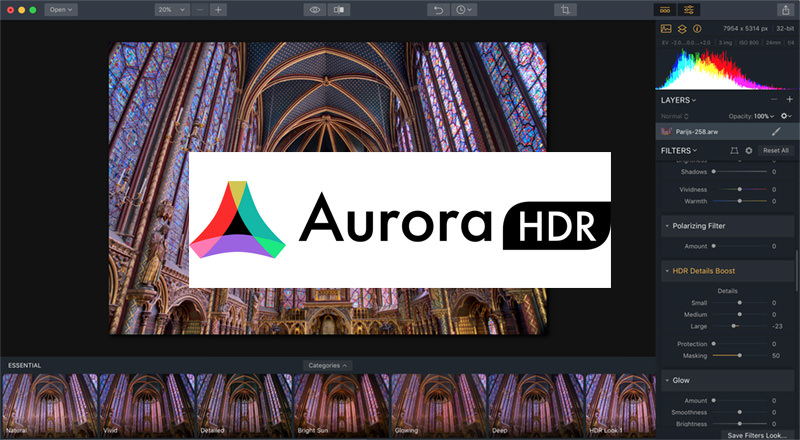The image size is (800, 440).
Task: Click the brush mask icon on layer
Action: (776, 132)
